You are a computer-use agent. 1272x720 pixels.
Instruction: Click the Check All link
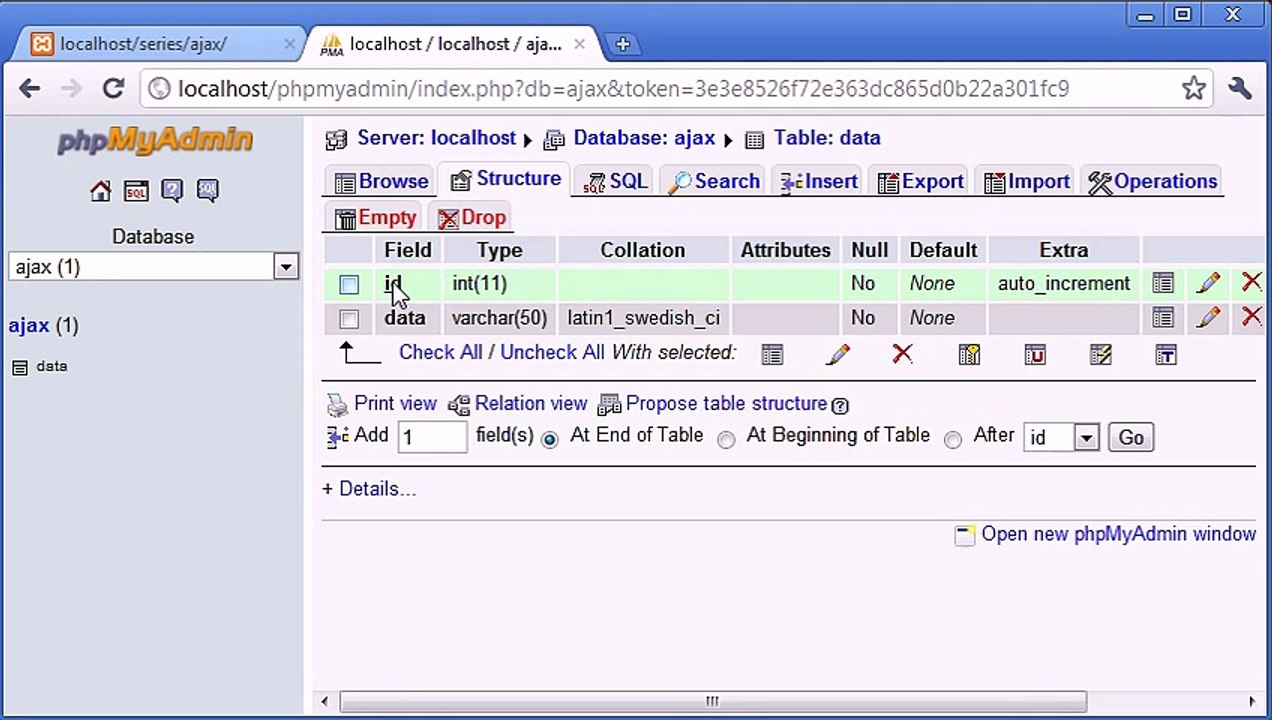pos(441,353)
